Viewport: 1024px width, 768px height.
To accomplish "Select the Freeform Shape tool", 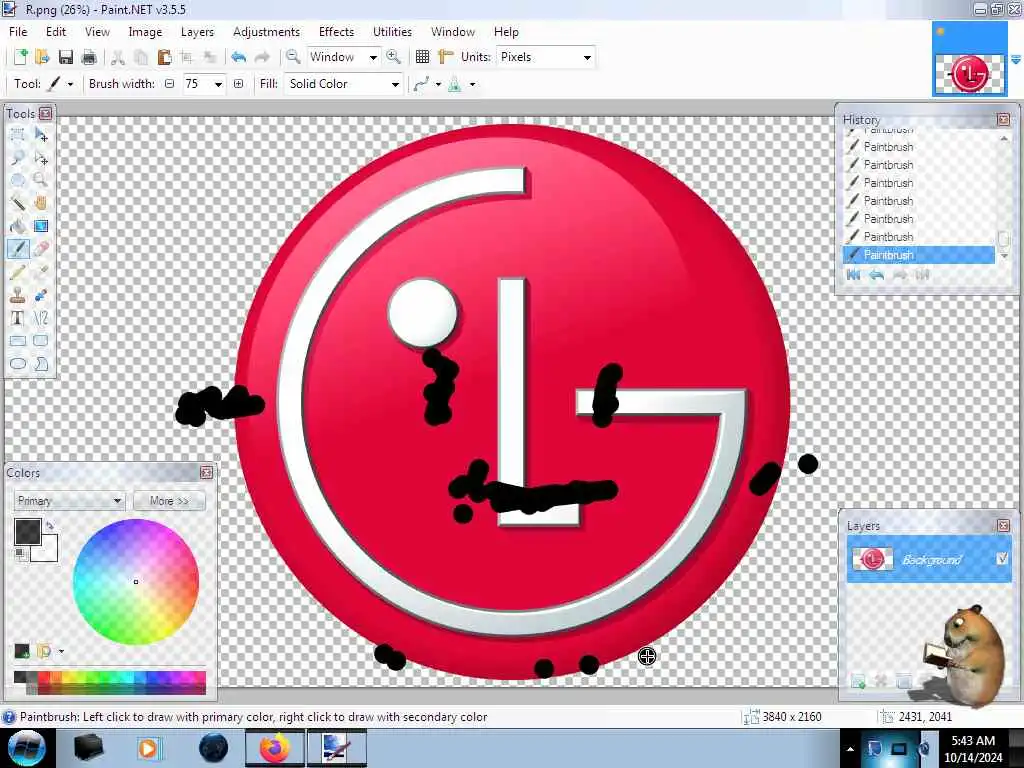I will 40,364.
